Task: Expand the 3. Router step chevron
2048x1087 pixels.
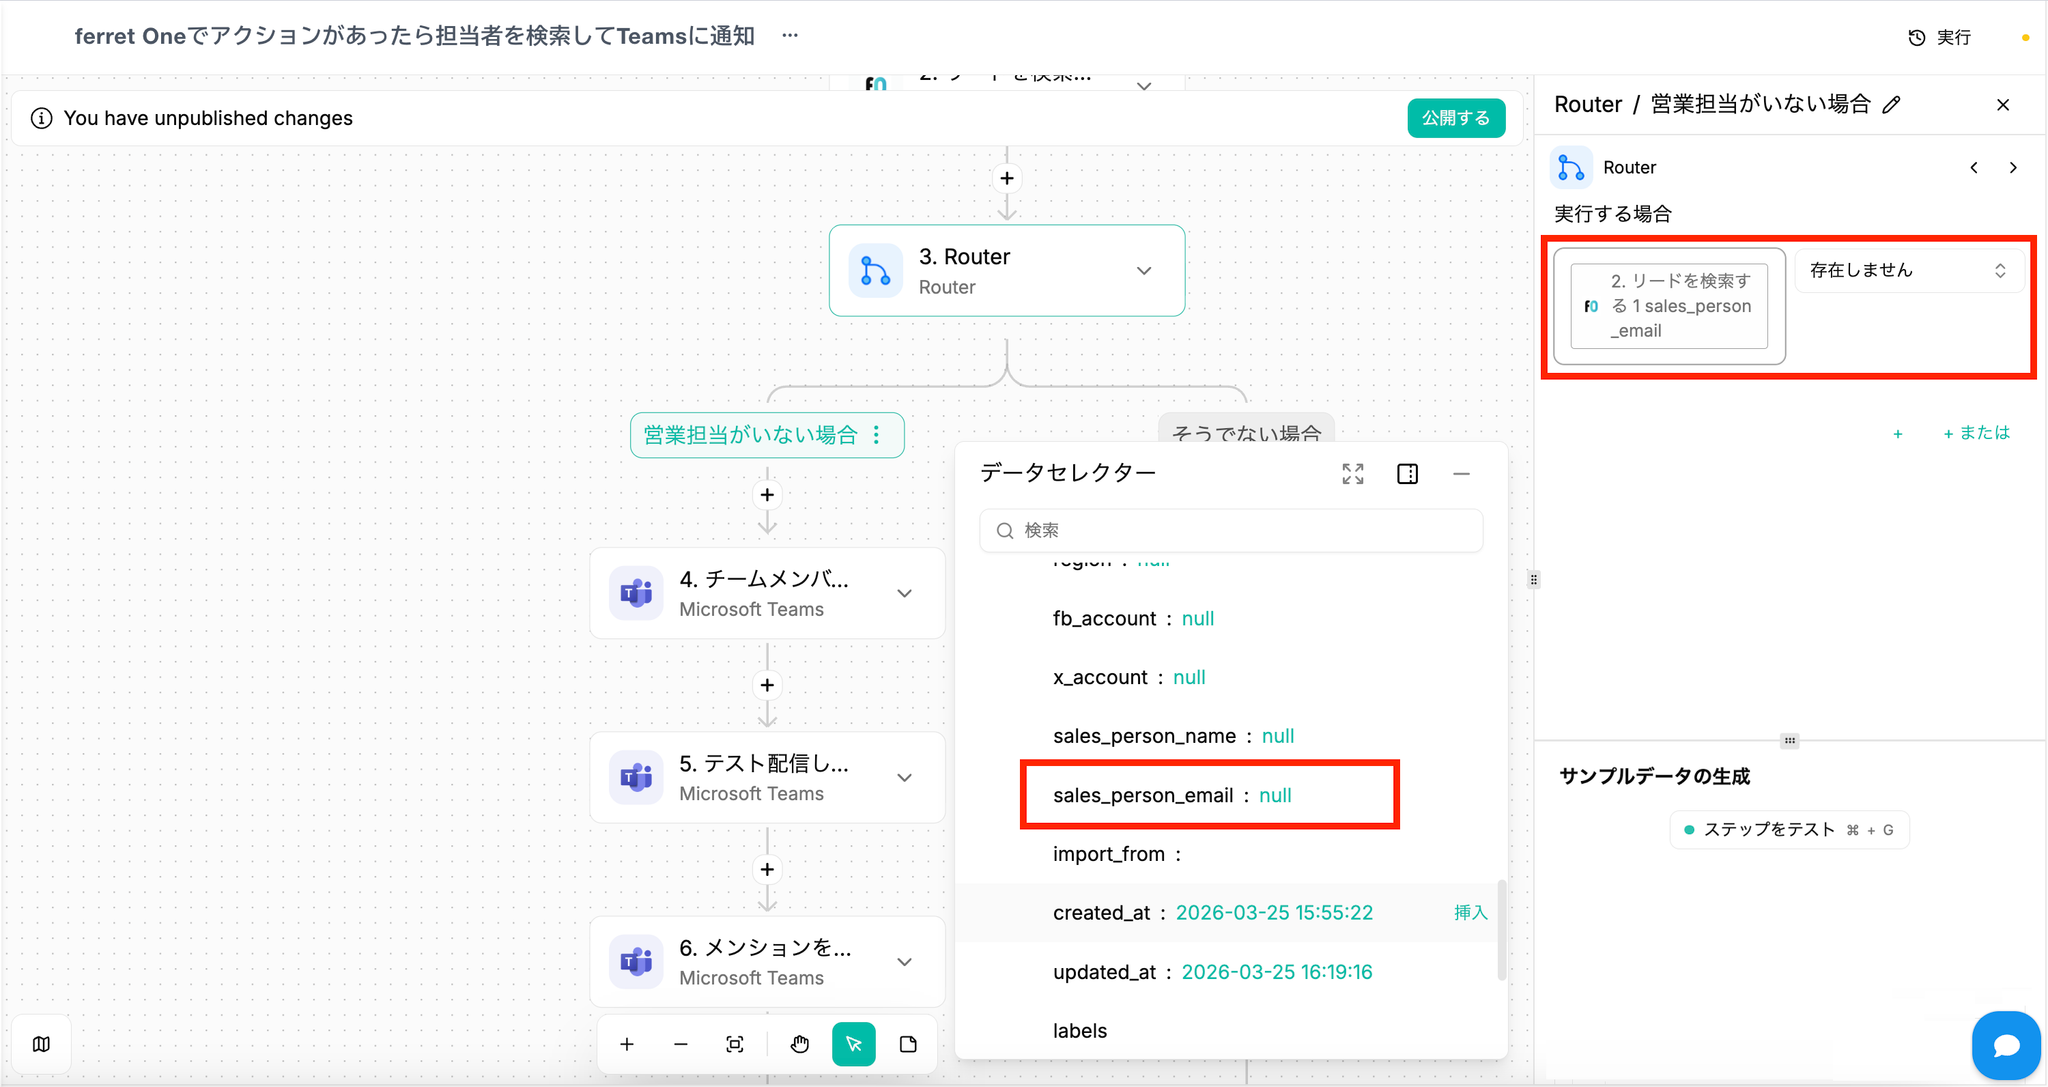Action: point(1144,271)
